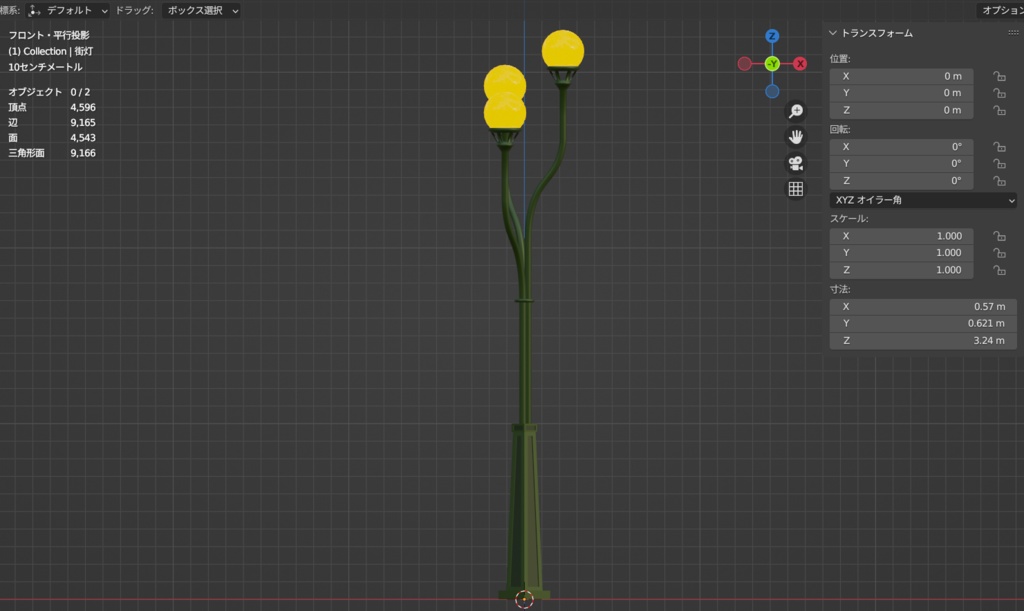Click the negative X axis gizmo circle
The image size is (1024, 611).
744,64
